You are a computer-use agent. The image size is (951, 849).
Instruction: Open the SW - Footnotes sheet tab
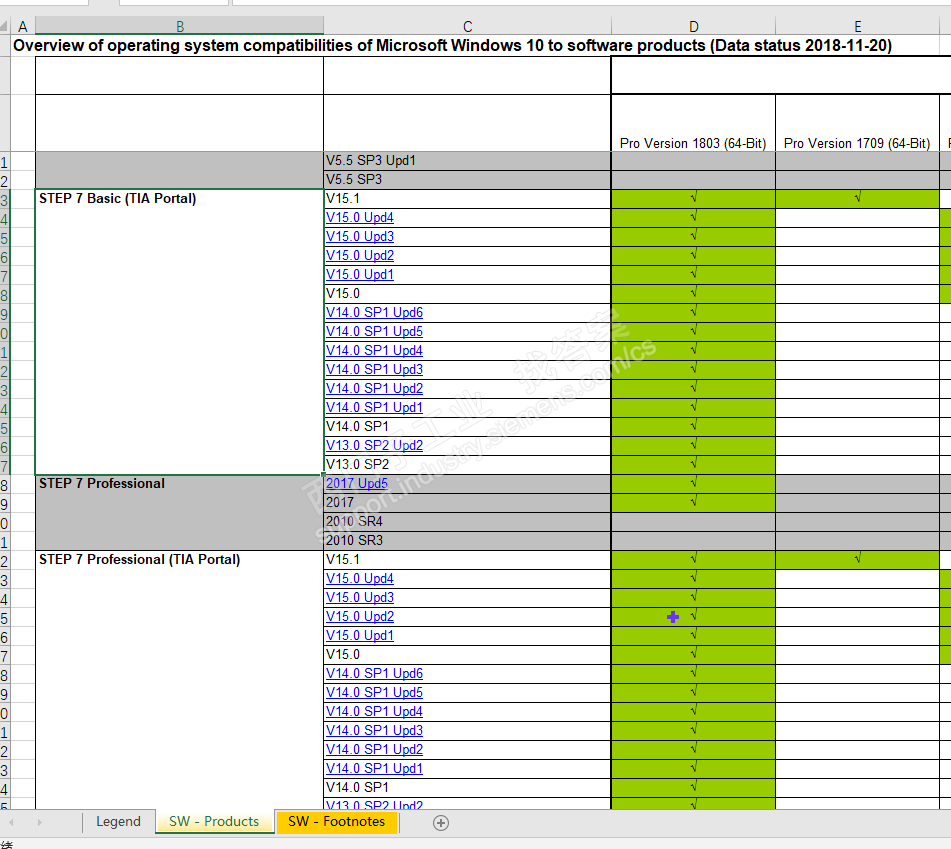pyautogui.click(x=337, y=822)
